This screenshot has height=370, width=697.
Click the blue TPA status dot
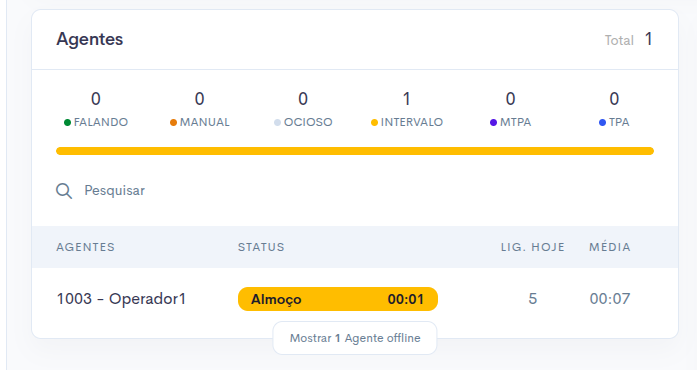602,122
